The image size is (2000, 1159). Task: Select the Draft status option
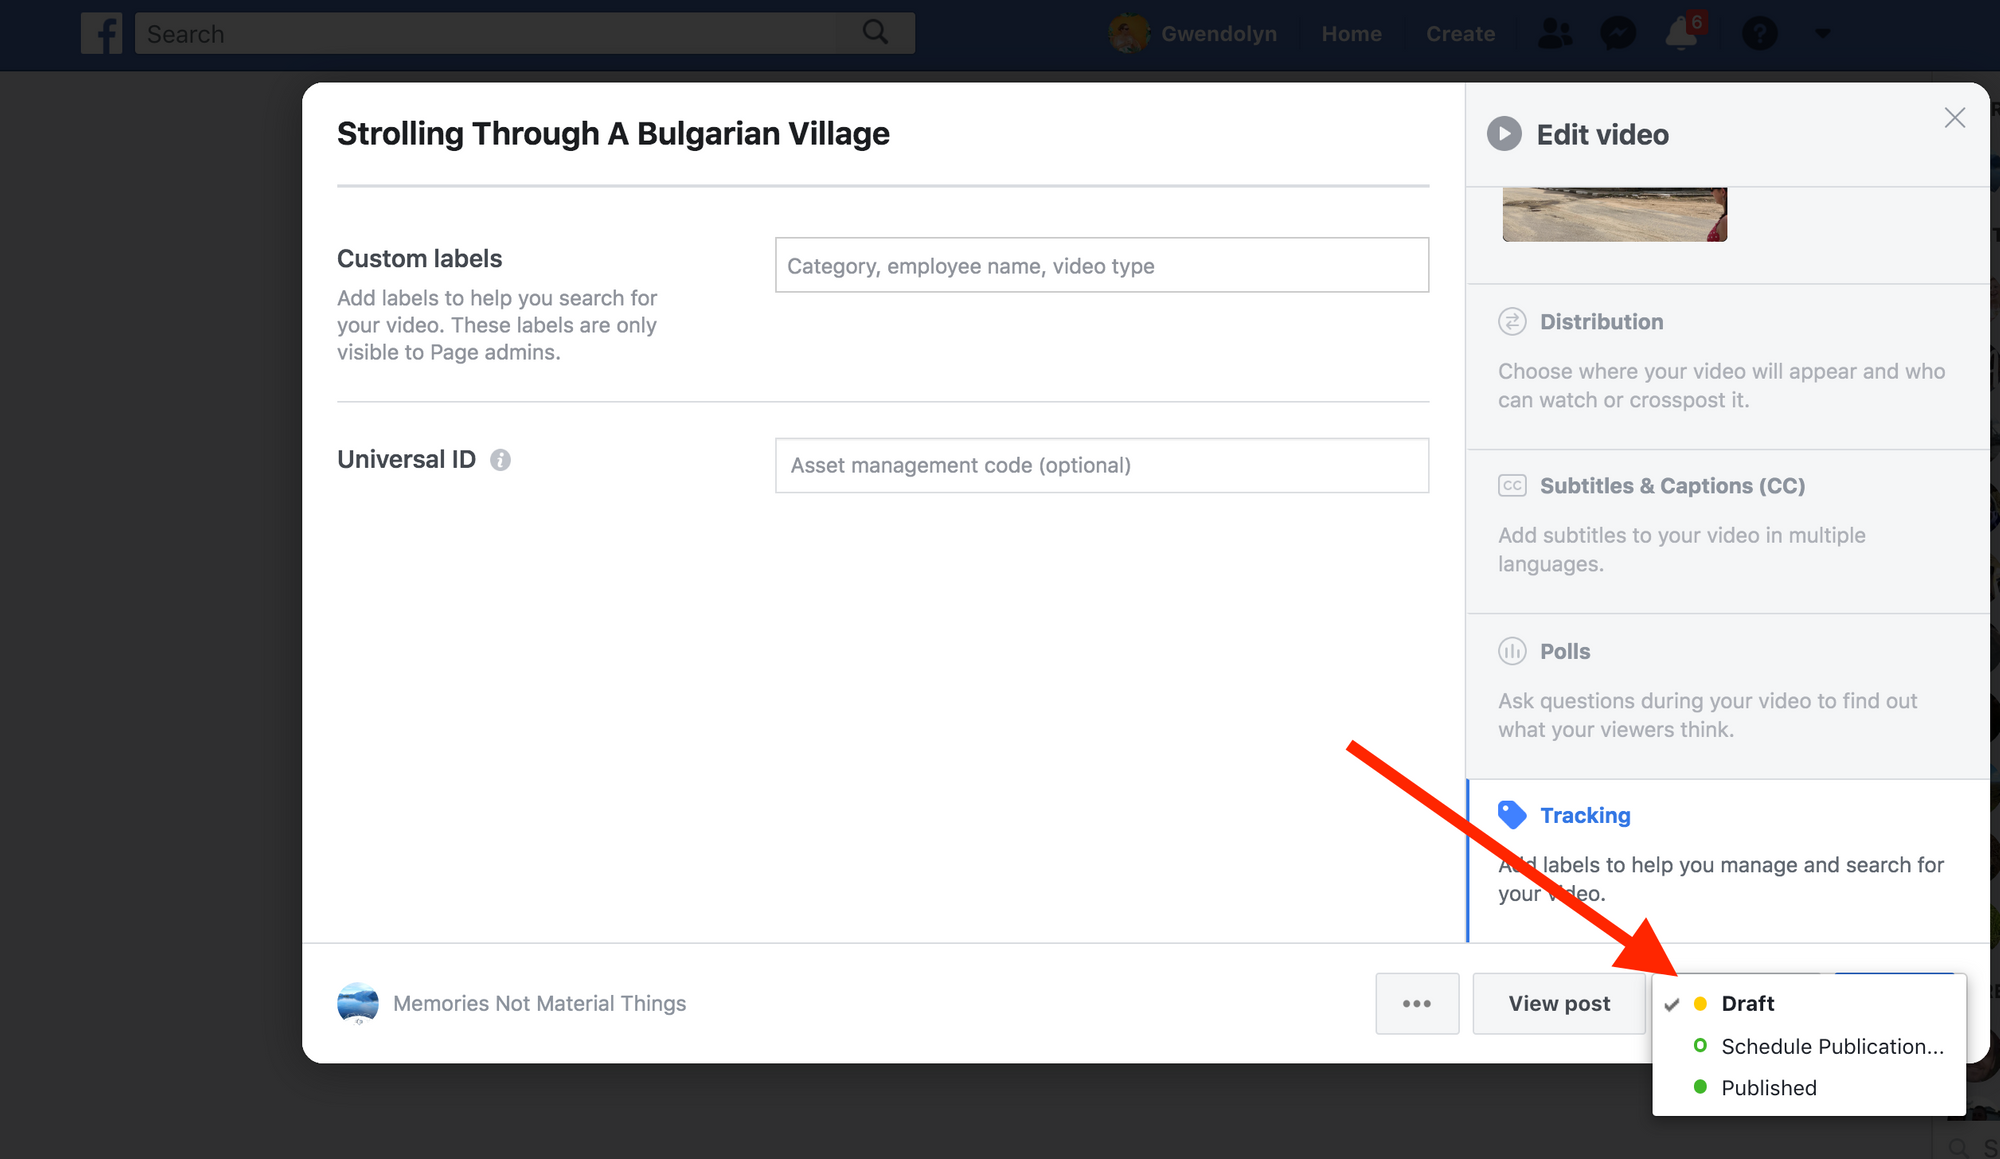1747,1004
